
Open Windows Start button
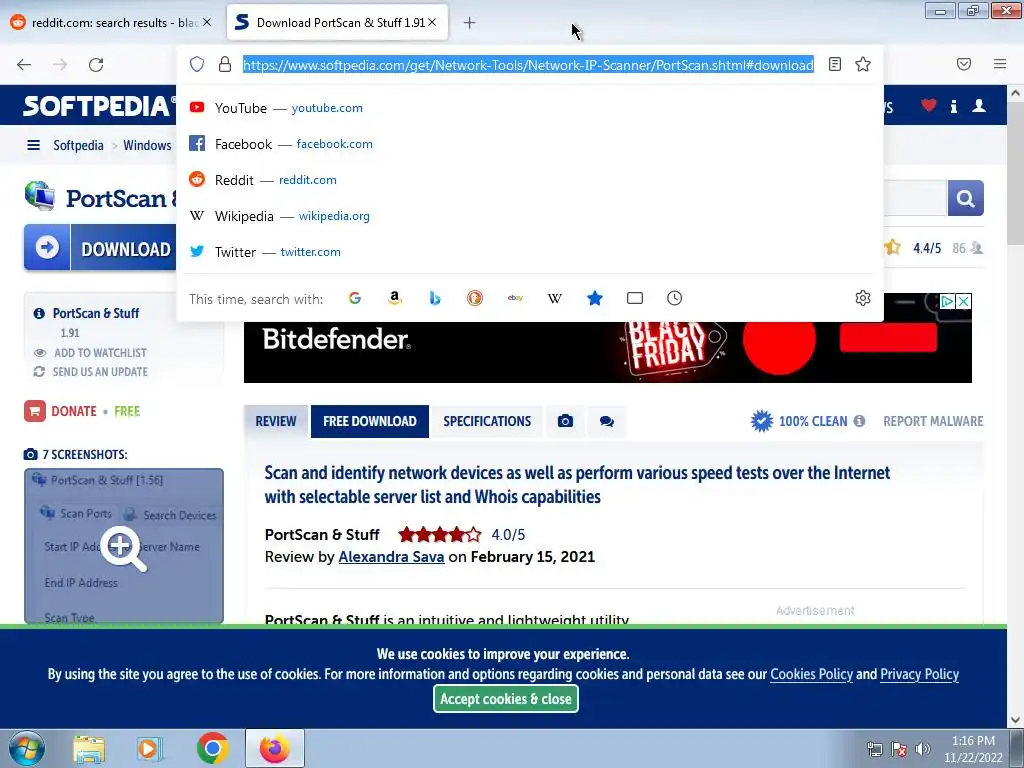tap(25, 748)
